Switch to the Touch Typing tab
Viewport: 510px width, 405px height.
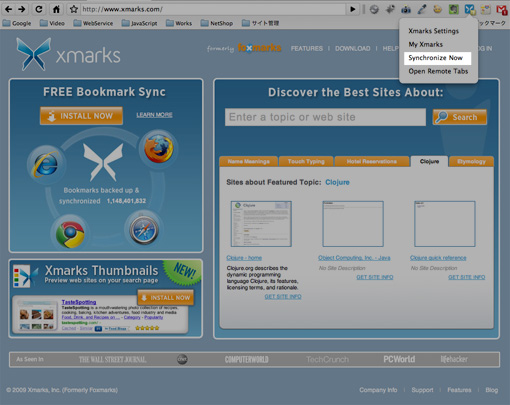tap(306, 161)
